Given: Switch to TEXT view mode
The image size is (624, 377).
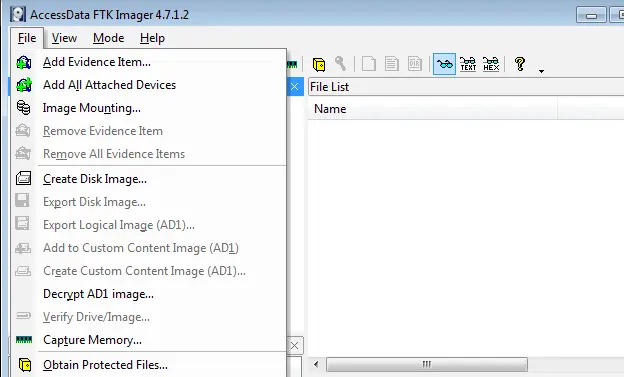Looking at the screenshot, I should pyautogui.click(x=468, y=64).
